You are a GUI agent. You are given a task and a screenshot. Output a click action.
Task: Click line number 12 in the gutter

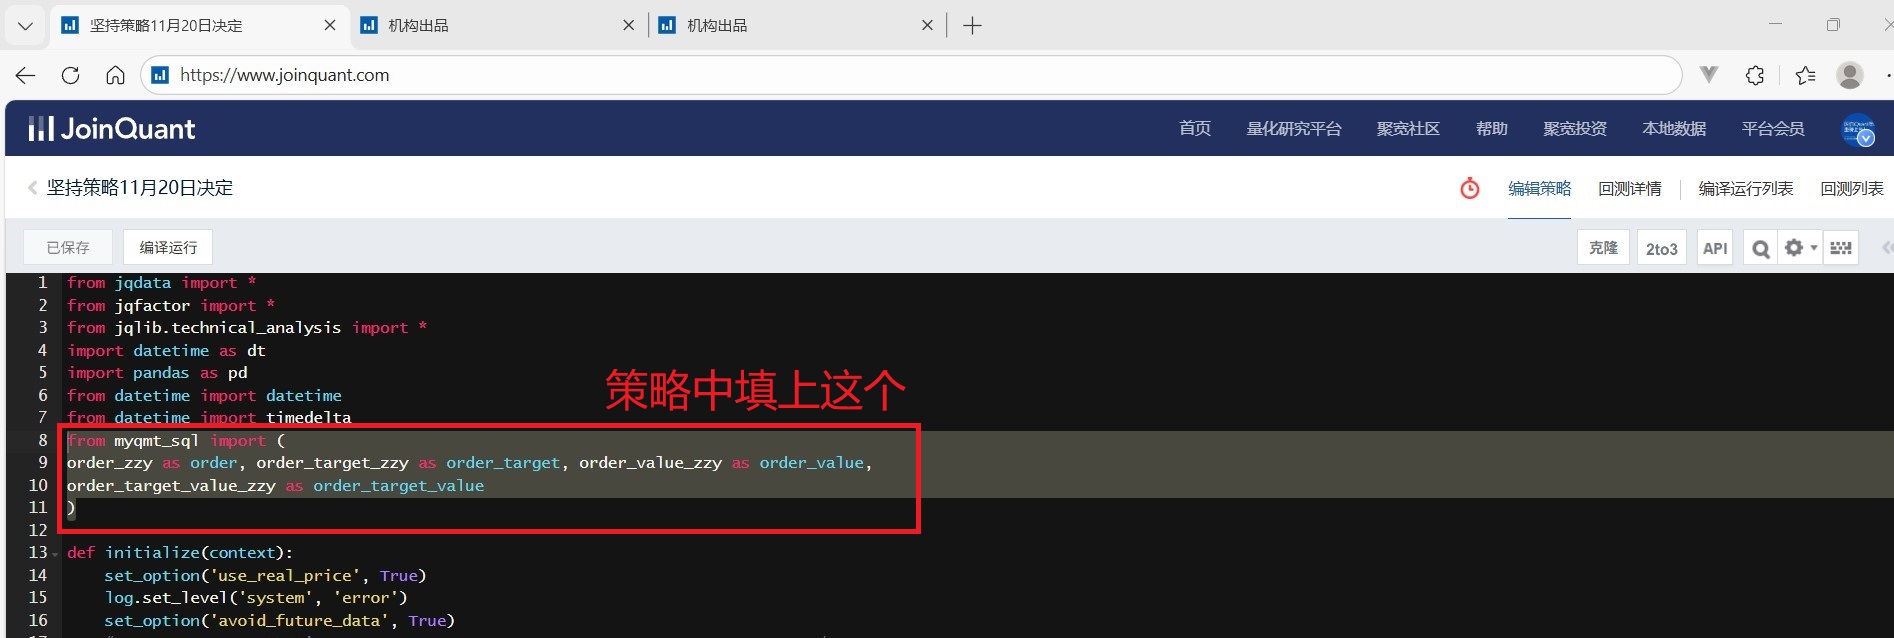coord(38,530)
